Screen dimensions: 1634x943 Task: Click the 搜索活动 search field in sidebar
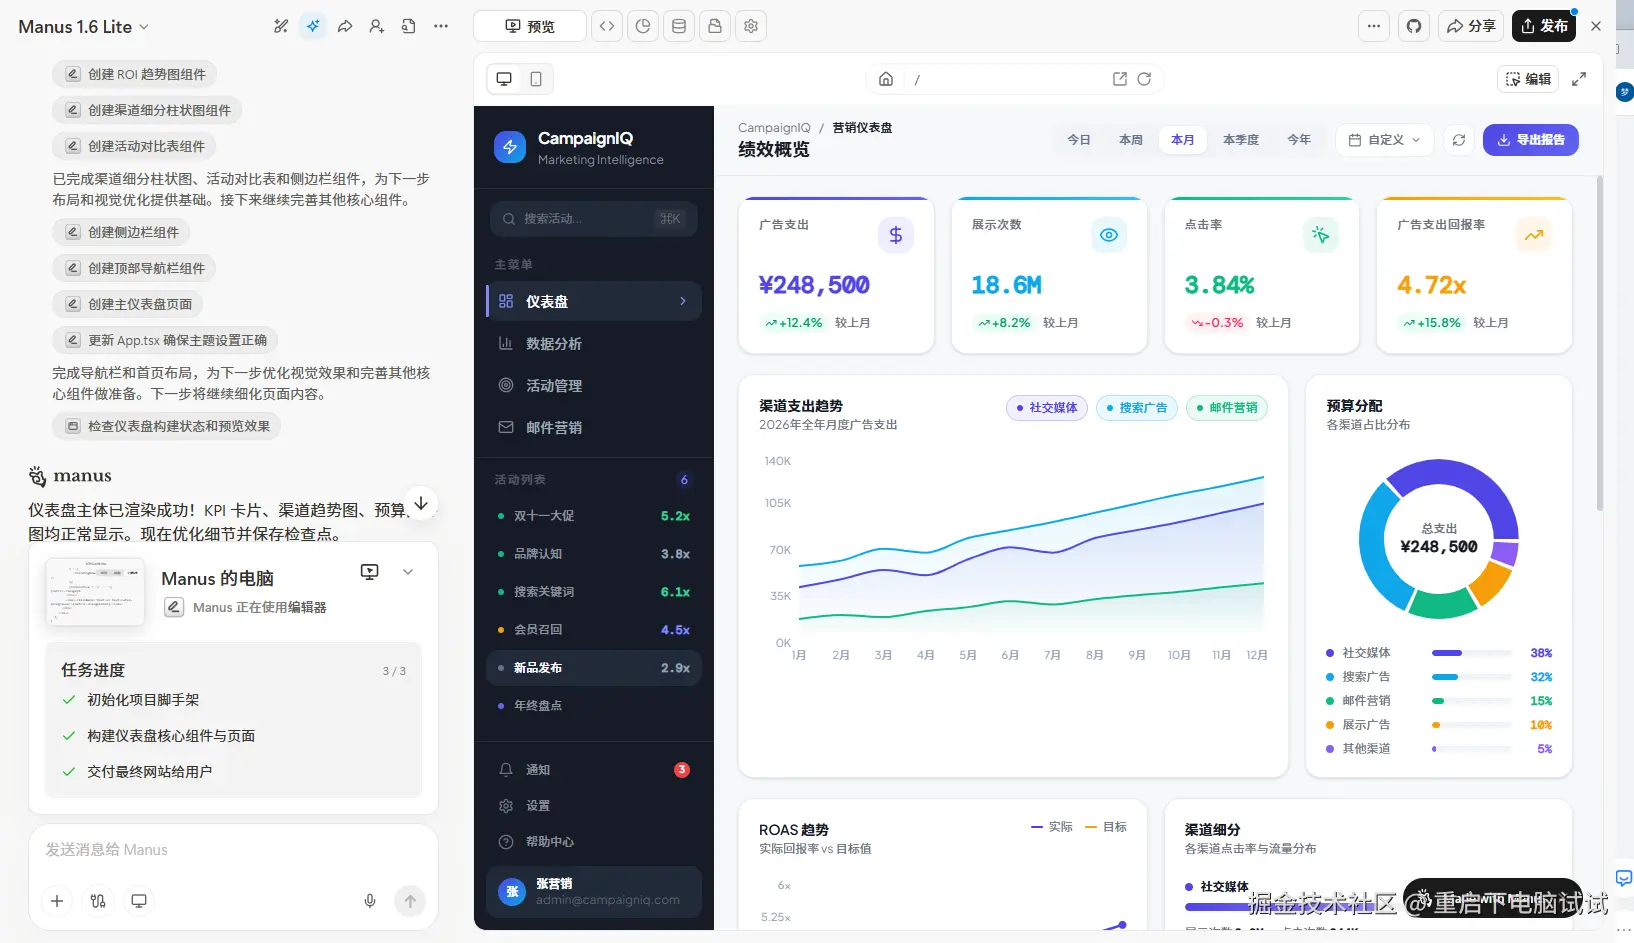click(594, 219)
